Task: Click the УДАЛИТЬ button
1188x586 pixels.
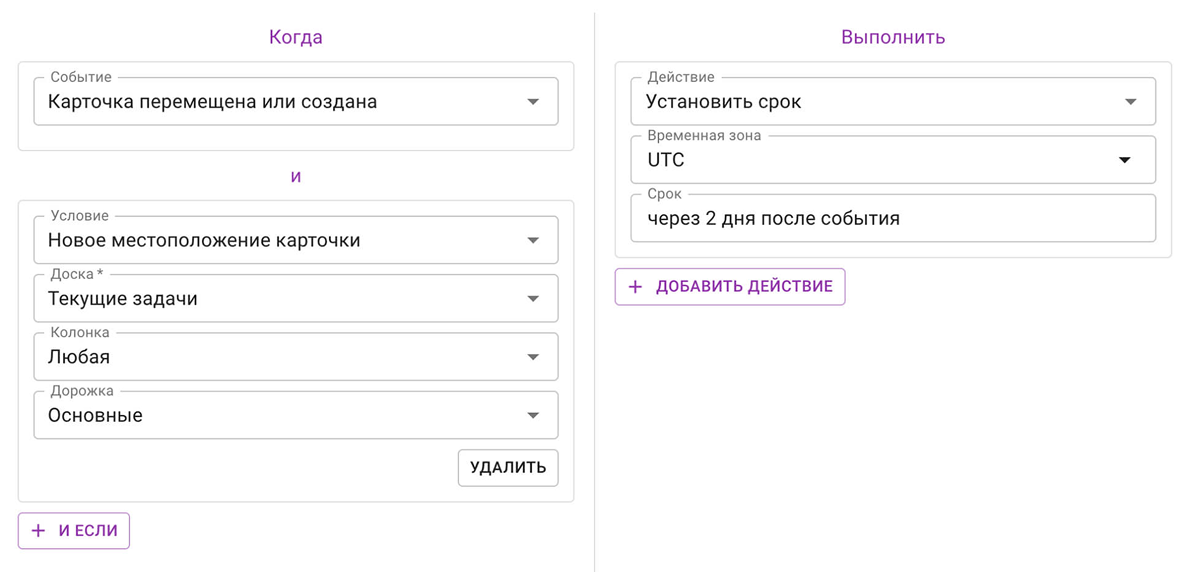Action: [x=508, y=468]
